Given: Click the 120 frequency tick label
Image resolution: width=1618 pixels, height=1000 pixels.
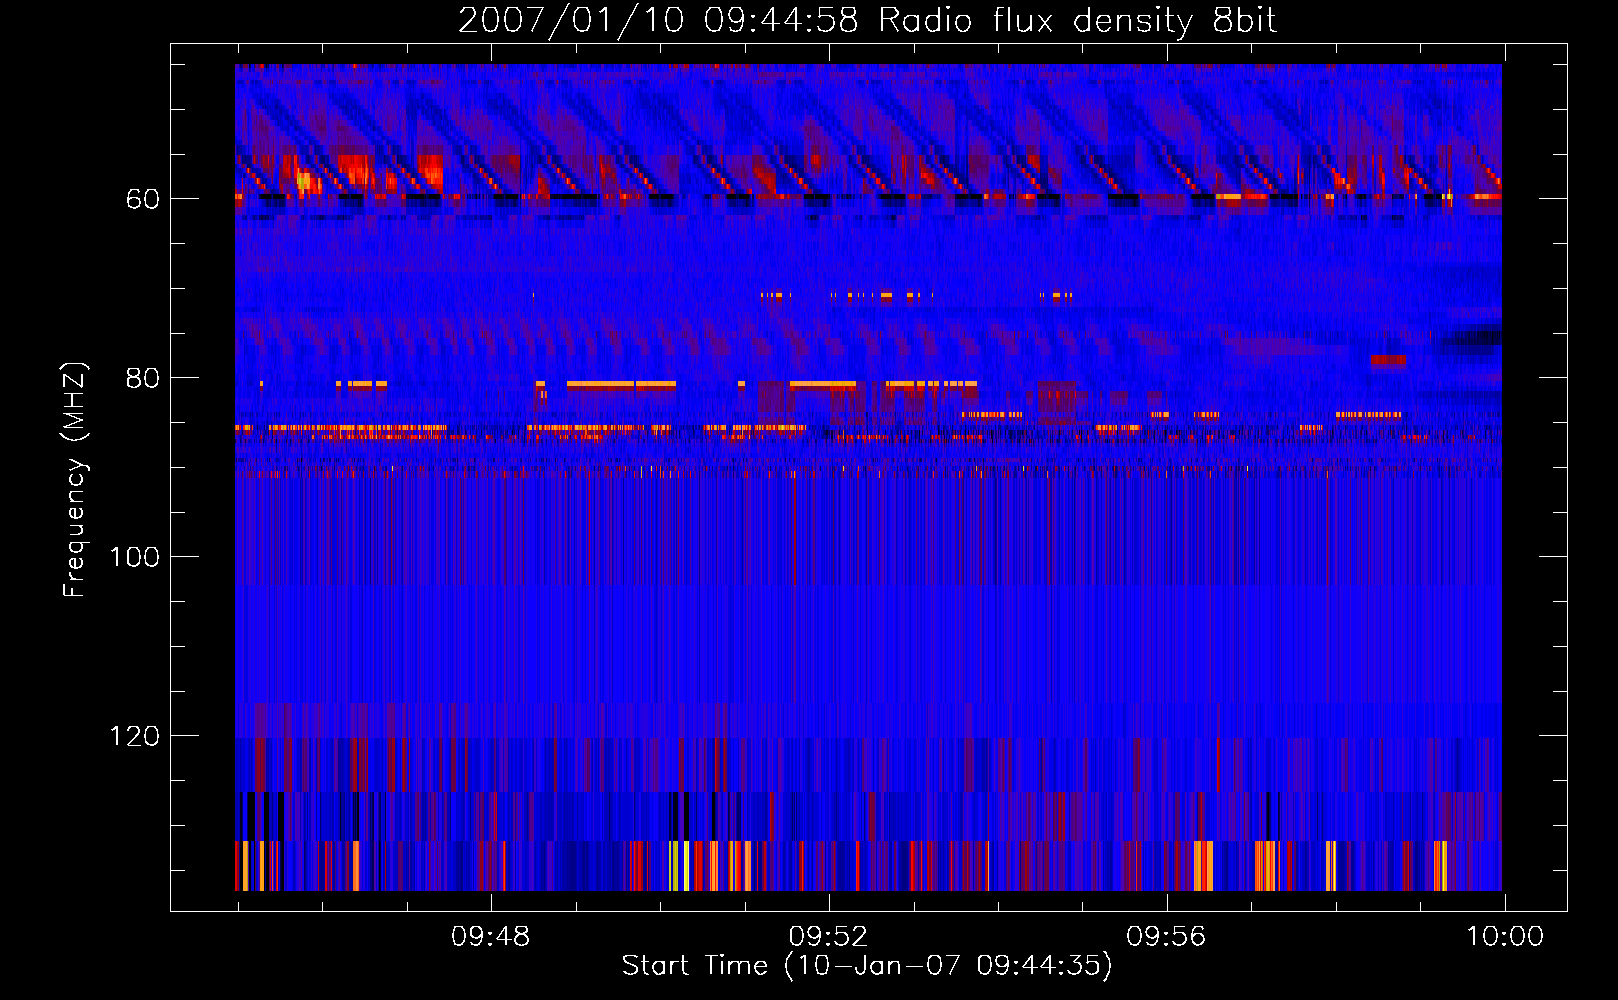Looking at the screenshot, I should coord(134,736).
